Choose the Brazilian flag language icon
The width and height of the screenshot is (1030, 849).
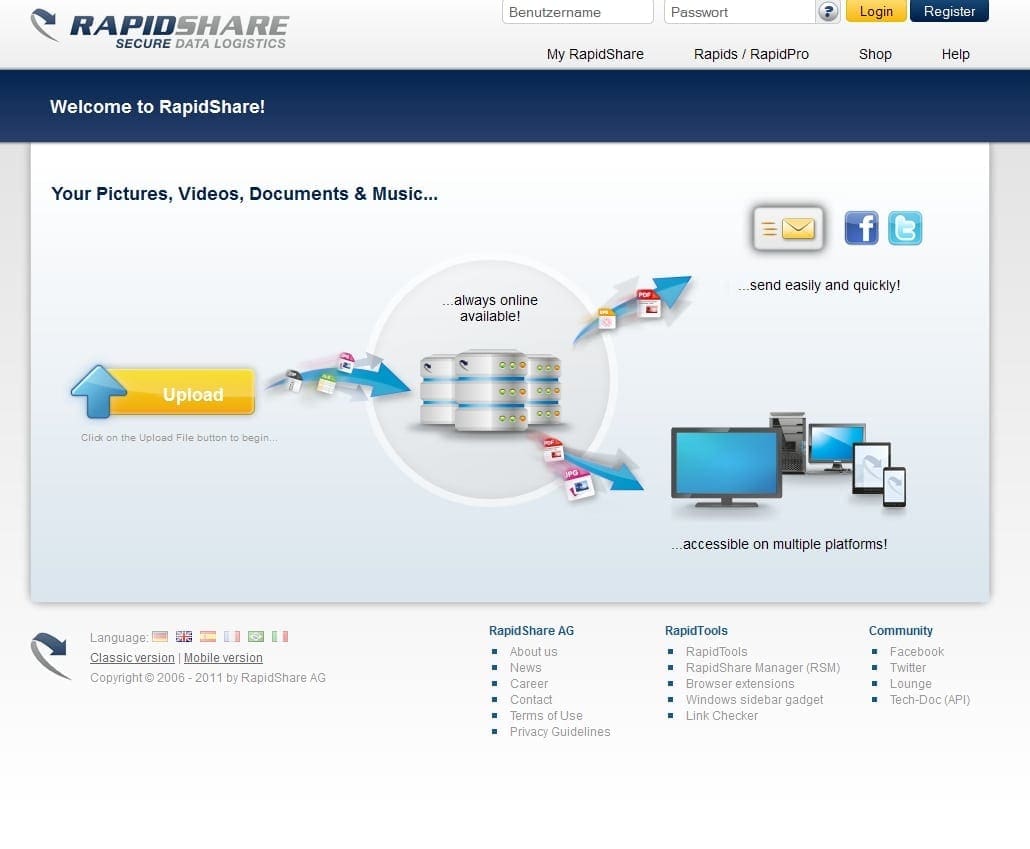click(256, 636)
